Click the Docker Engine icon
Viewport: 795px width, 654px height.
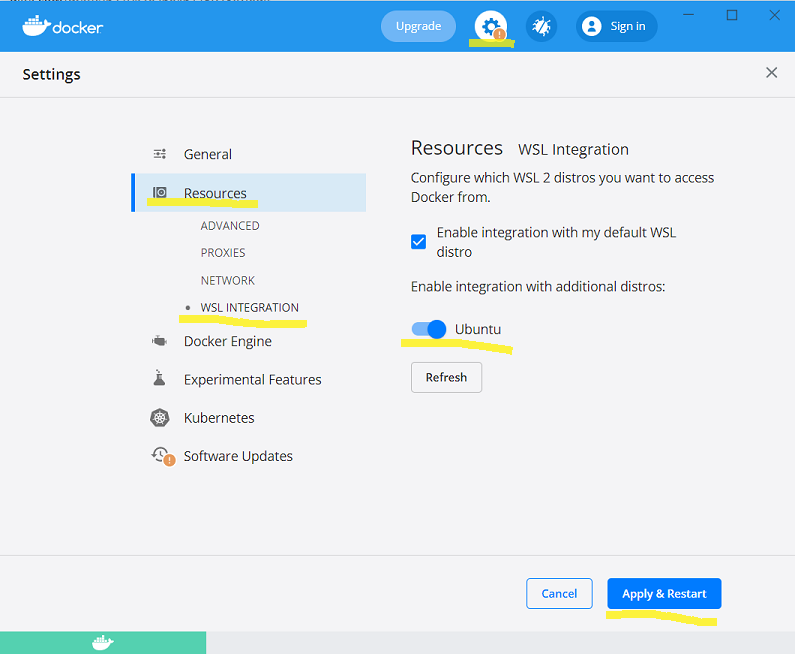click(160, 341)
